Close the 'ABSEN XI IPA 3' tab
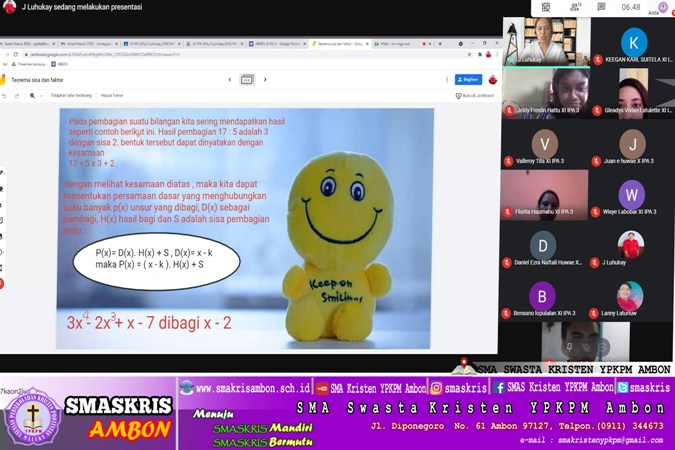 [x=304, y=44]
